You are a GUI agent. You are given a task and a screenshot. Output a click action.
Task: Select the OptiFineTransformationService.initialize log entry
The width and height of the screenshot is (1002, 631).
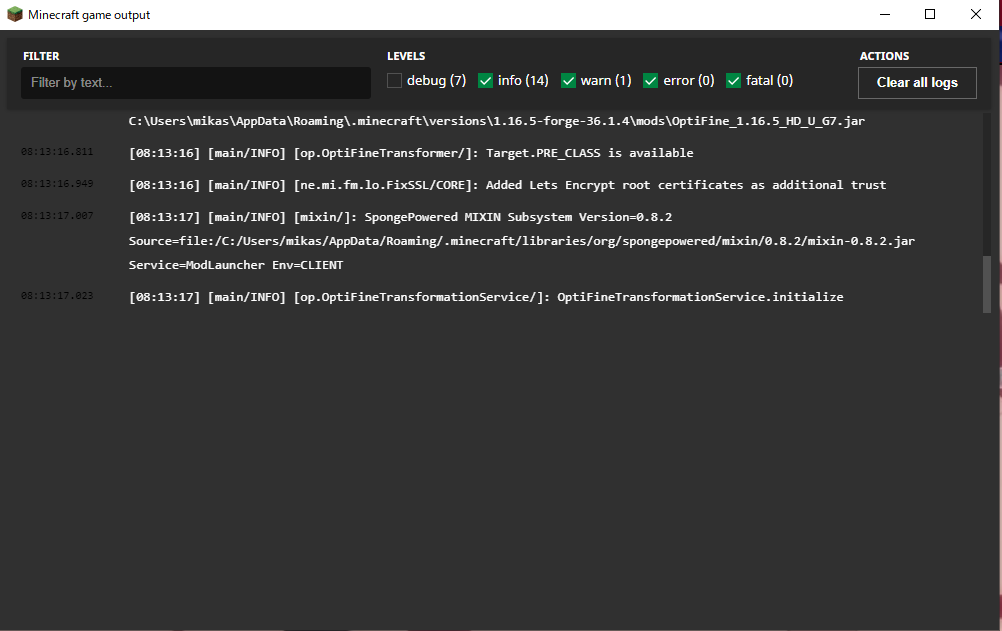[x=486, y=297]
